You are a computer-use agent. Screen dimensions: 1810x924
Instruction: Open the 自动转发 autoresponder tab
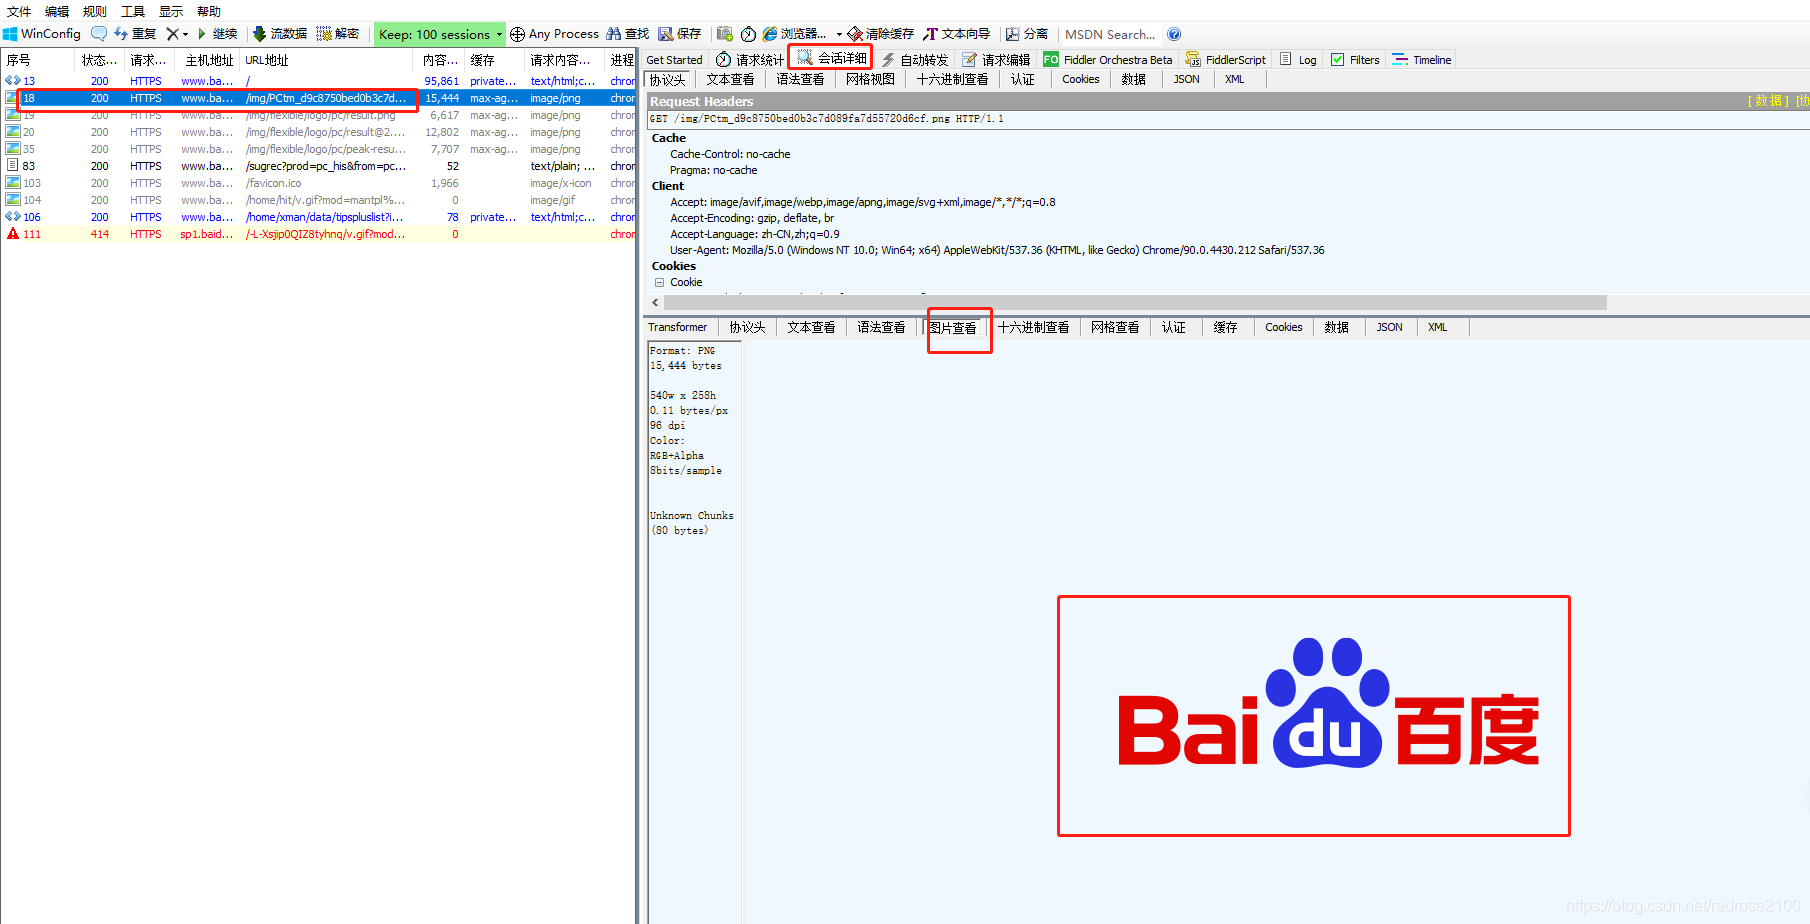coord(915,60)
